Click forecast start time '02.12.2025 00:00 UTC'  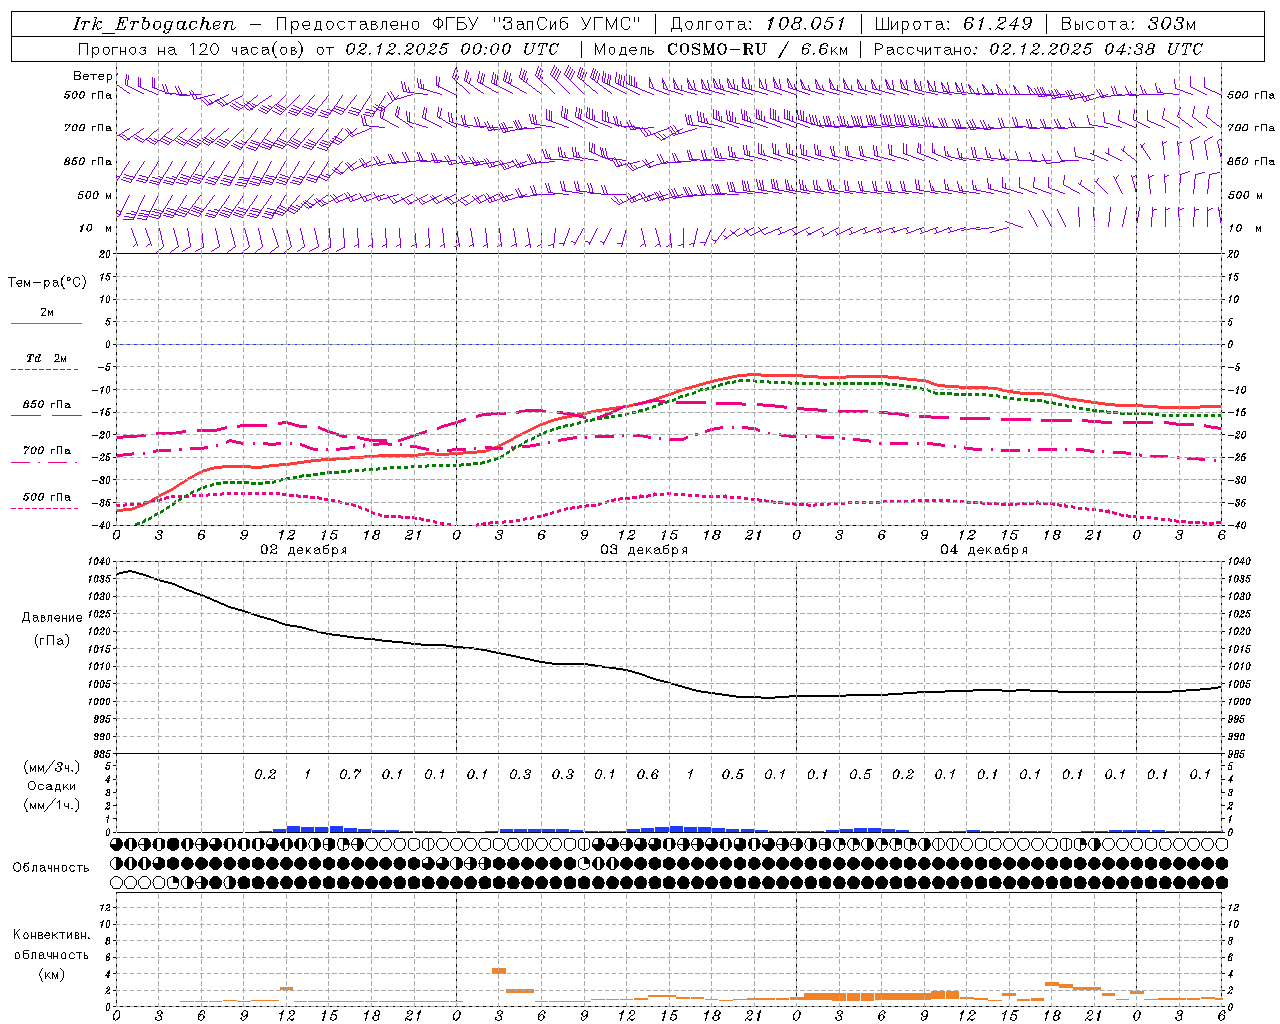click(x=452, y=49)
